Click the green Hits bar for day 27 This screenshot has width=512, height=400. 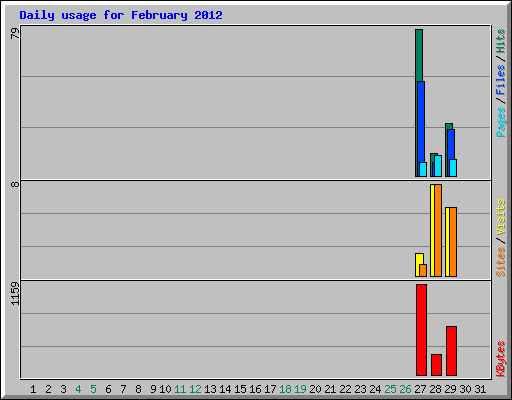tap(419, 55)
